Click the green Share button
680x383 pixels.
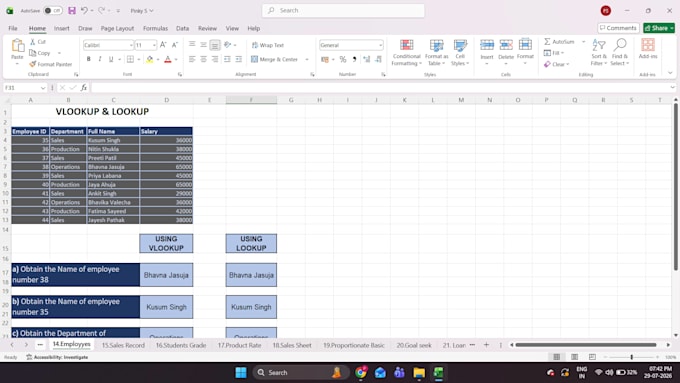point(659,28)
